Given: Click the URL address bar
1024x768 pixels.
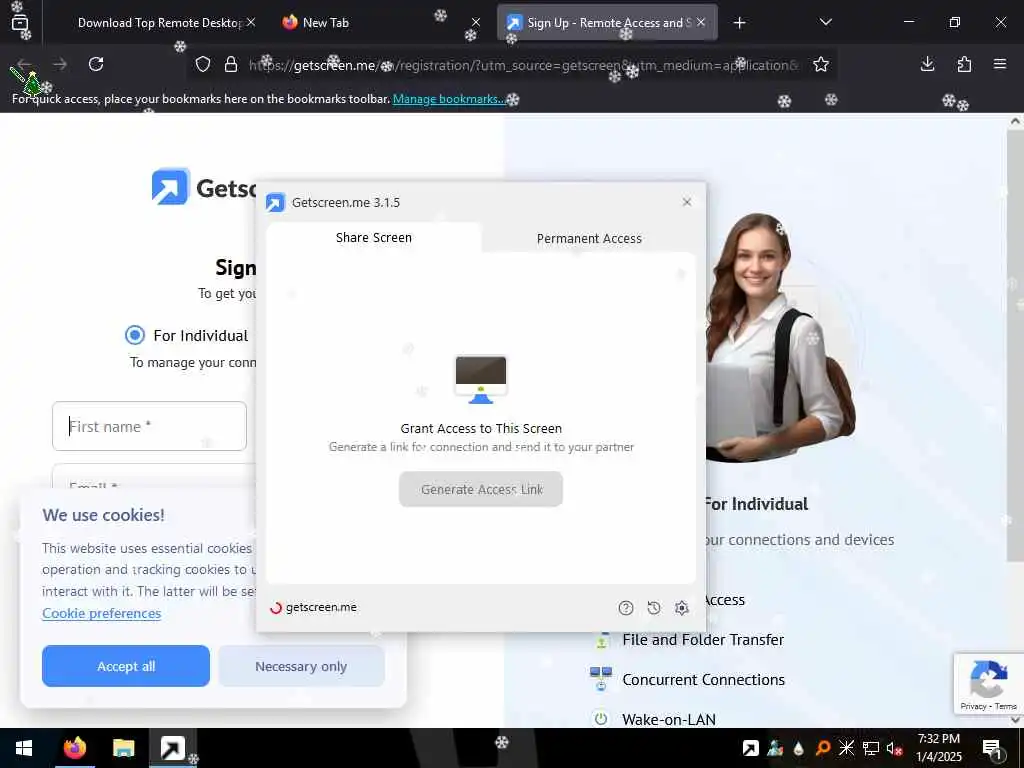Looking at the screenshot, I should click(522, 65).
